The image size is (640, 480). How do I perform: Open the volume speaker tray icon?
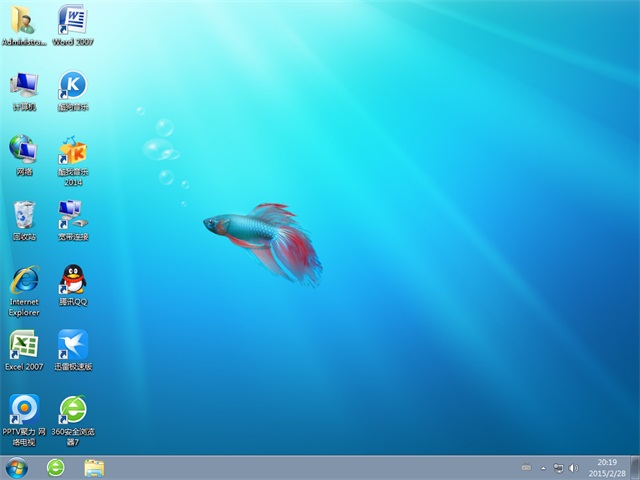coord(573,467)
